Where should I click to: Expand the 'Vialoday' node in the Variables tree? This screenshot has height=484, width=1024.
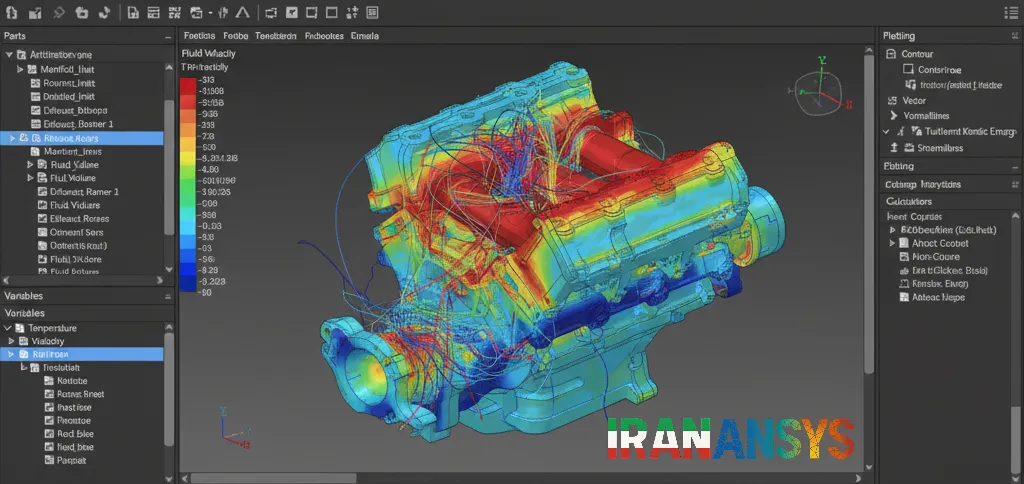(x=11, y=341)
